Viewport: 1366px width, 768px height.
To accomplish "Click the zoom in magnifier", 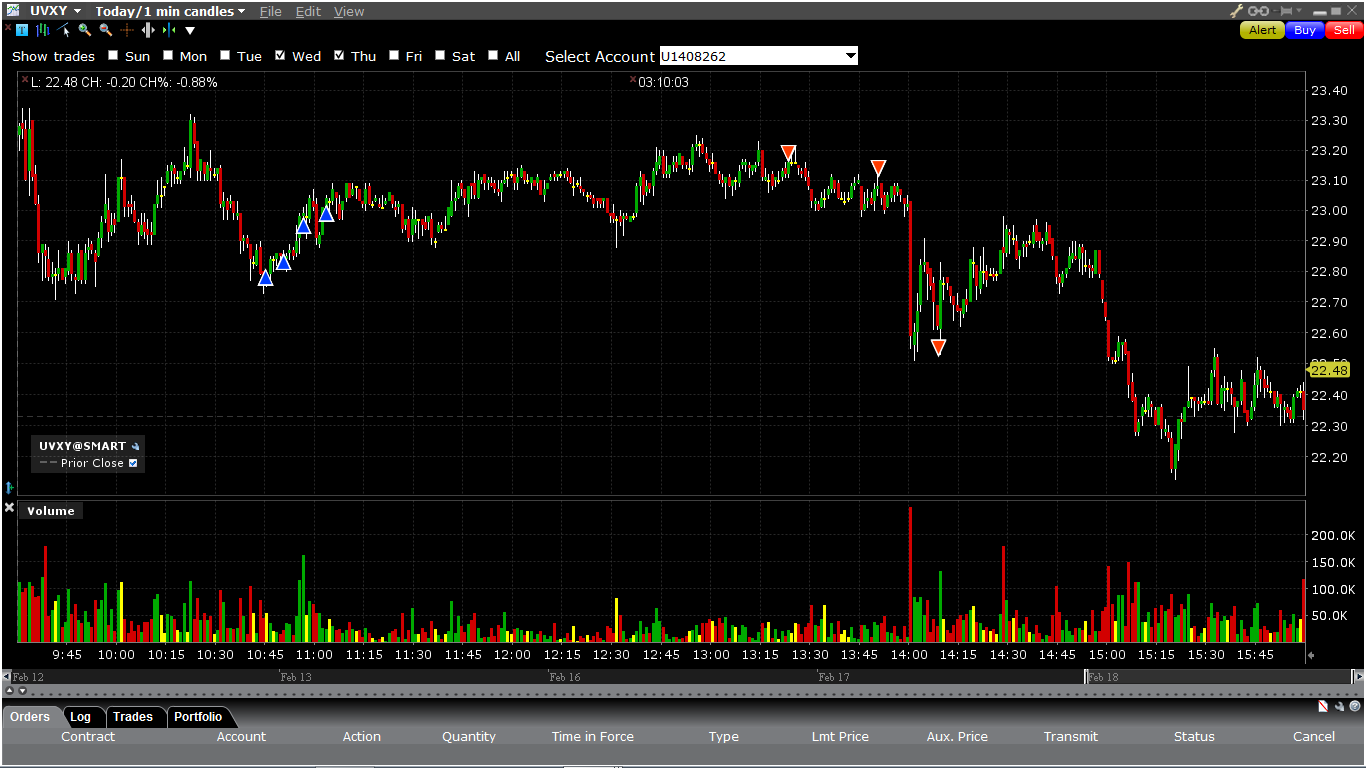I will (x=85, y=30).
